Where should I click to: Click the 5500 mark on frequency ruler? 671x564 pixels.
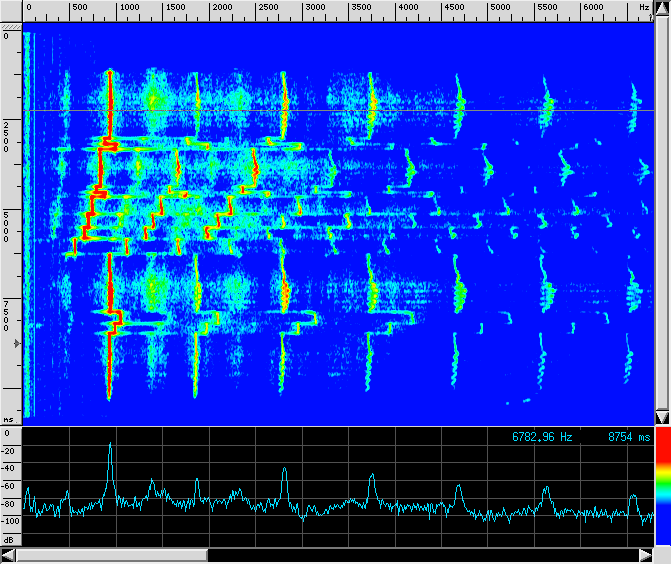(x=547, y=8)
